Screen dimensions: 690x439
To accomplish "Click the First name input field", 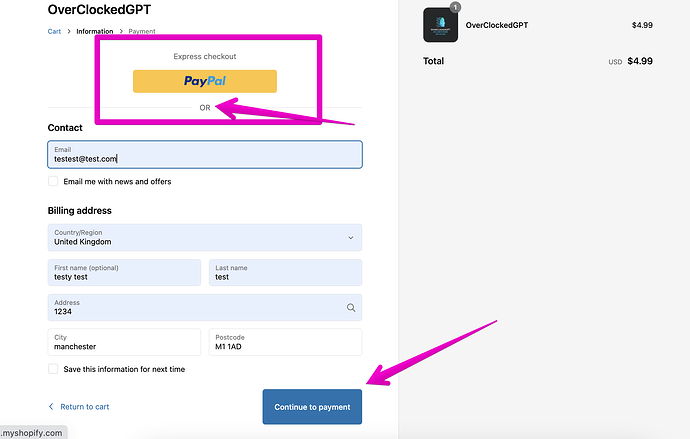I will click(124, 273).
